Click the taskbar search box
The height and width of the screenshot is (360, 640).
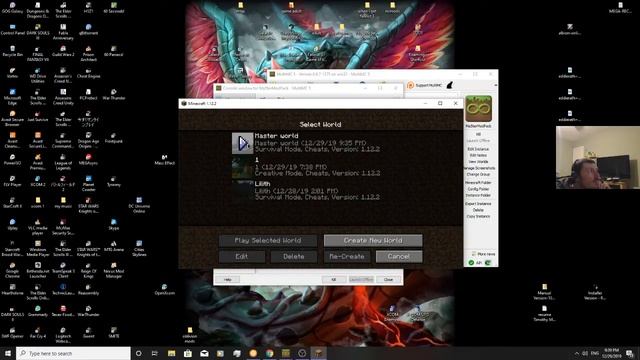[73, 353]
